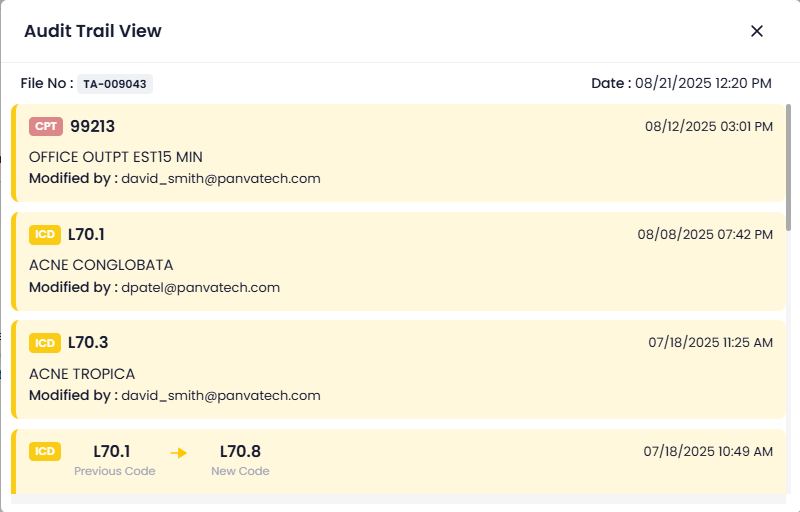Image resolution: width=800 pixels, height=512 pixels.
Task: Click the ACNE CONGLOBATA description text
Action: point(101,265)
